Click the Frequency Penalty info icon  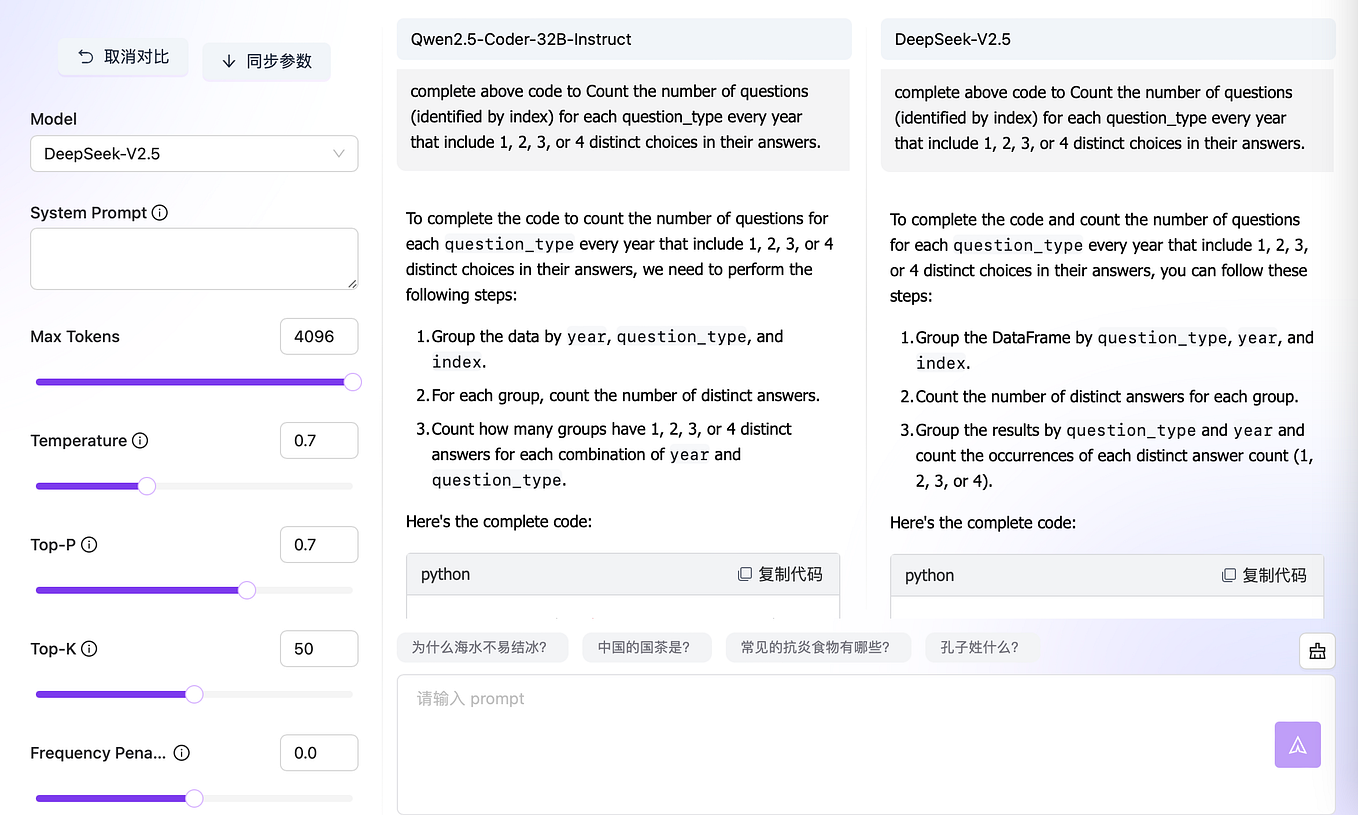[x=180, y=753]
